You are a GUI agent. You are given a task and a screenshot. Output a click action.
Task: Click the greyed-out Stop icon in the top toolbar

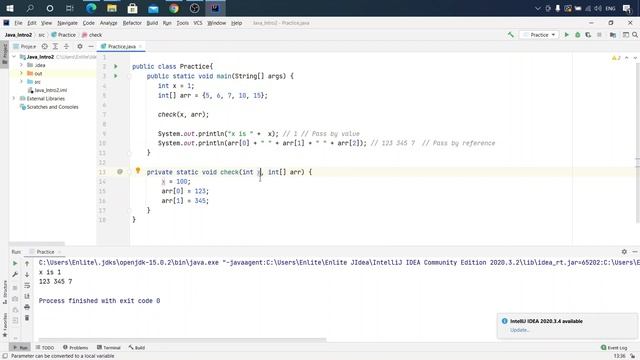click(x=599, y=35)
